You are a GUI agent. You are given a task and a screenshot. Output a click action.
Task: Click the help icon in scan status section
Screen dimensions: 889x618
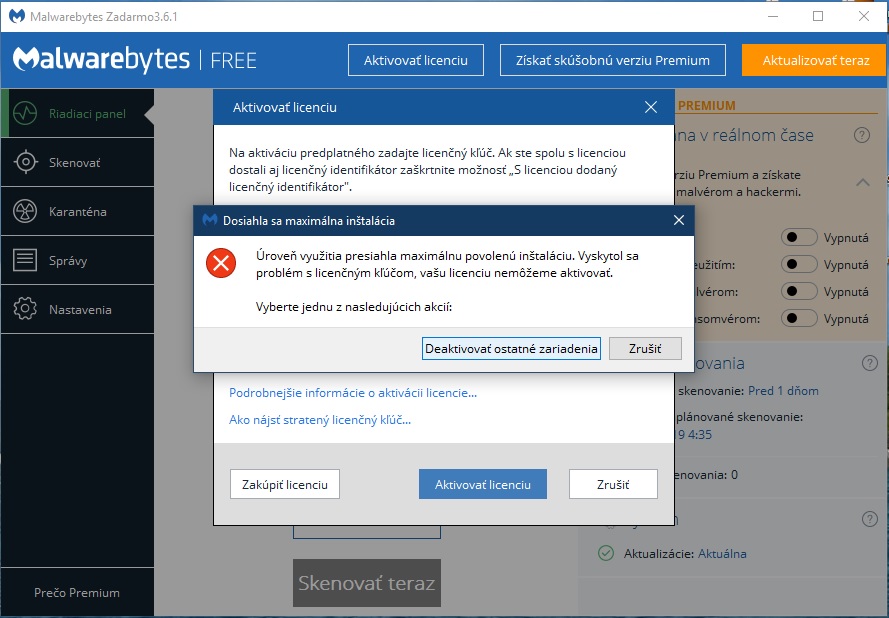pos(869,363)
